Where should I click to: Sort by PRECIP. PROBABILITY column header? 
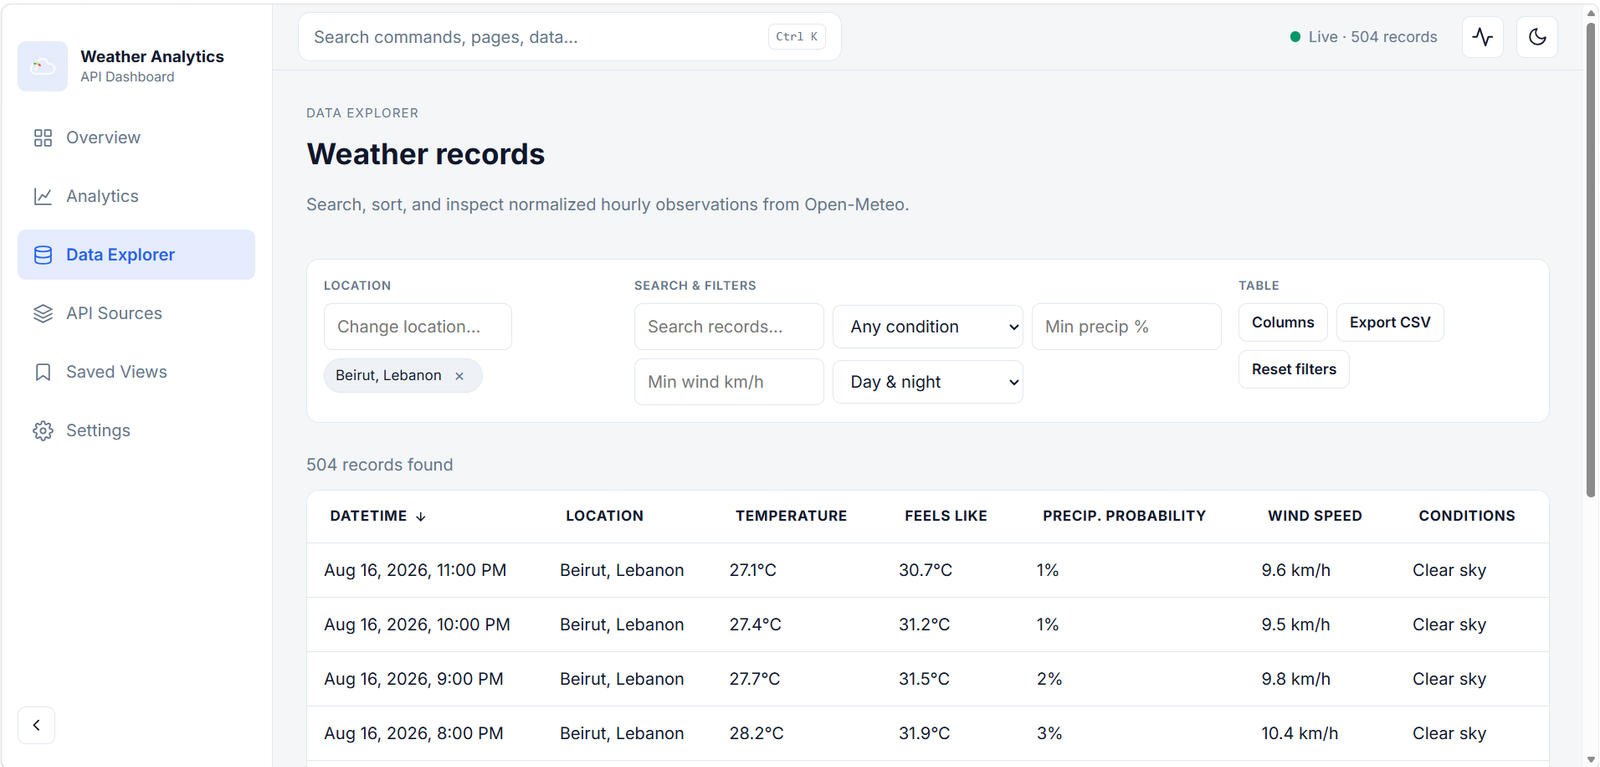pyautogui.click(x=1124, y=516)
